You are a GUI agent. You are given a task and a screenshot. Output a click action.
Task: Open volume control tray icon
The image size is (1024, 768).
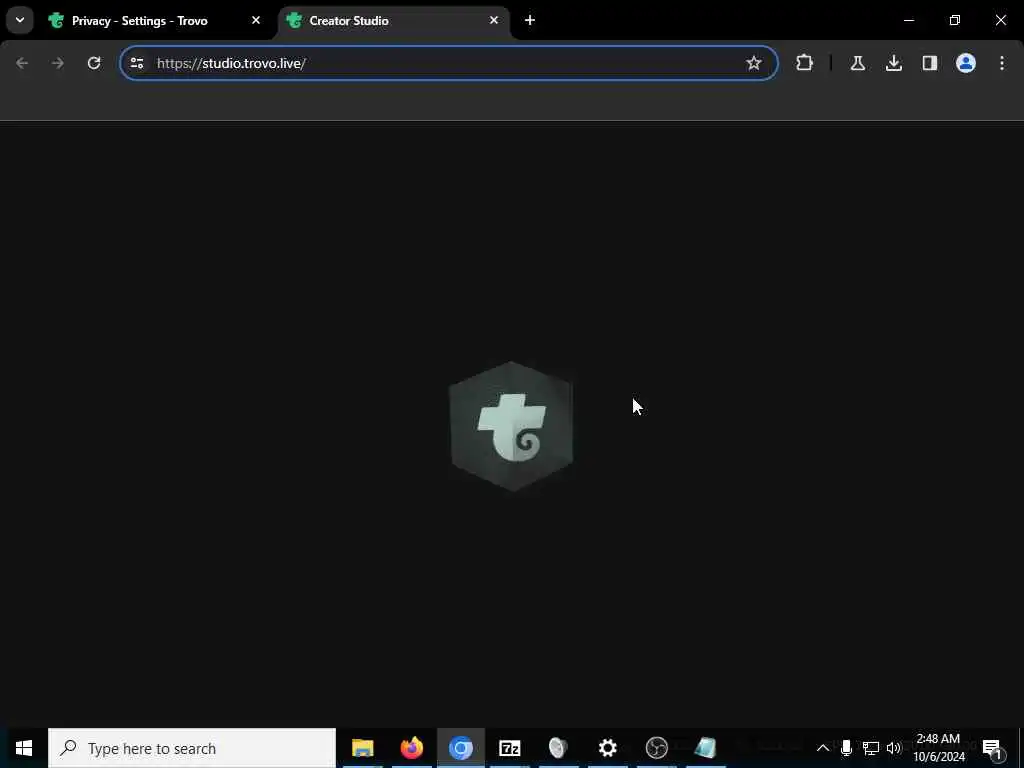point(894,748)
